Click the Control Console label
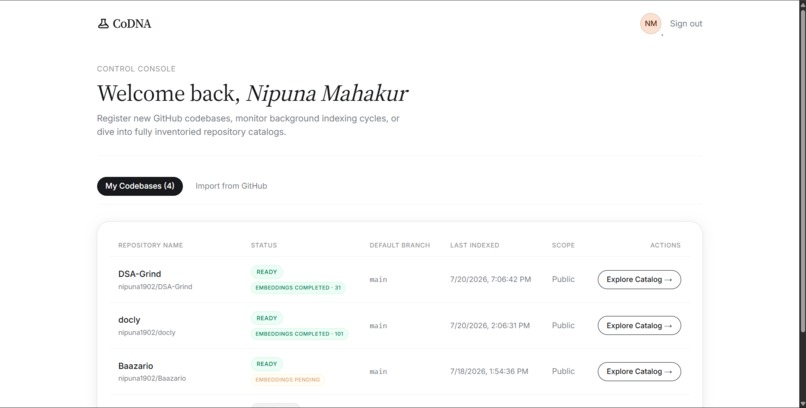This screenshot has width=806, height=408. click(136, 69)
